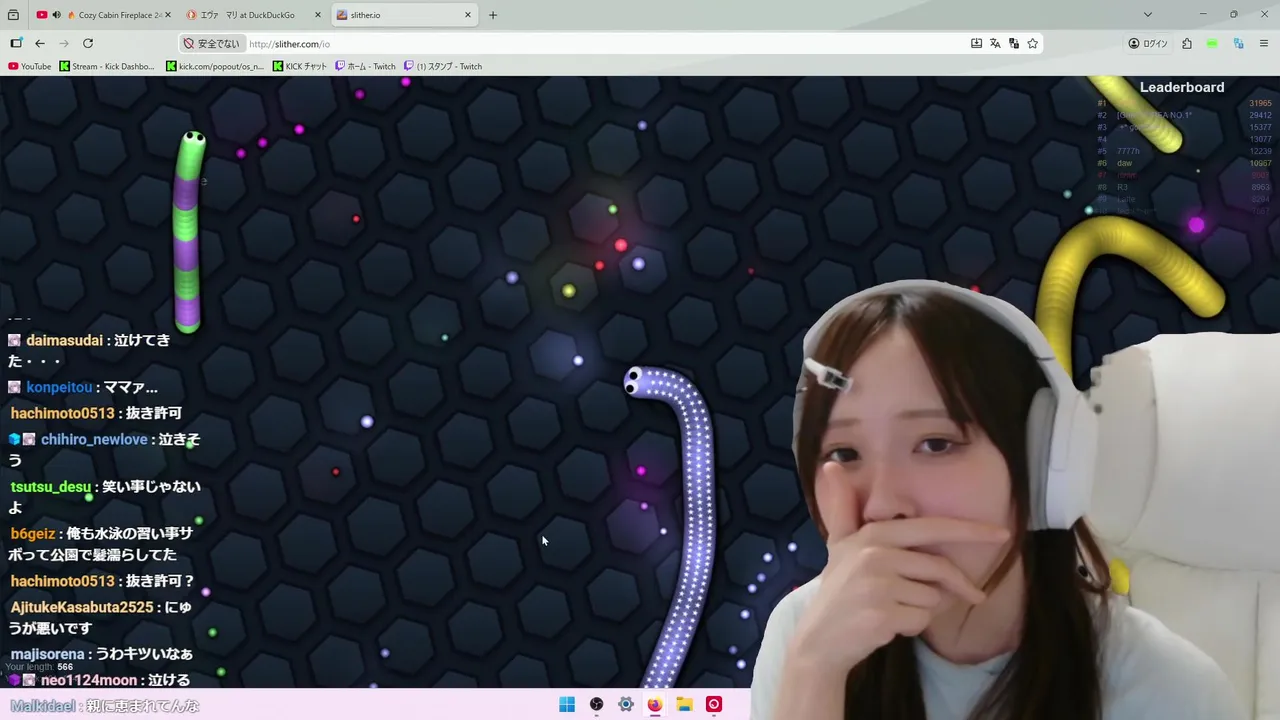Close the Cozy Cabin Fireplace tab
Screen dimensions: 1280x720
coord(168,15)
